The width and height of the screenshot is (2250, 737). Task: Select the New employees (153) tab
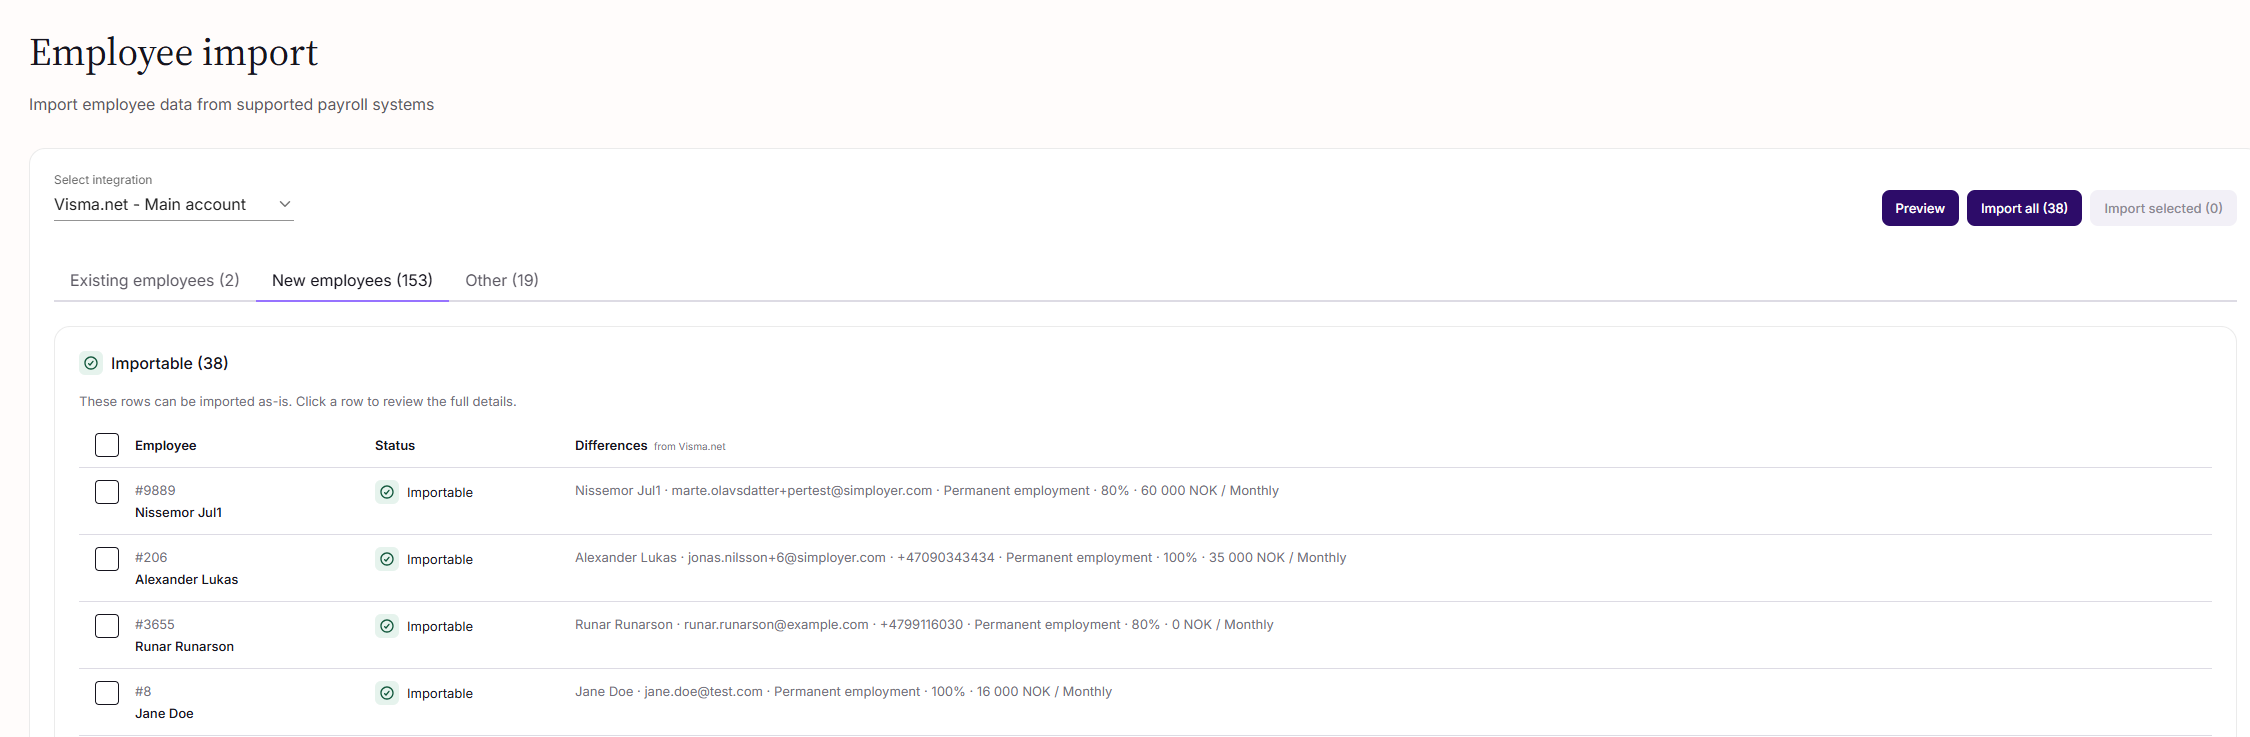[352, 280]
